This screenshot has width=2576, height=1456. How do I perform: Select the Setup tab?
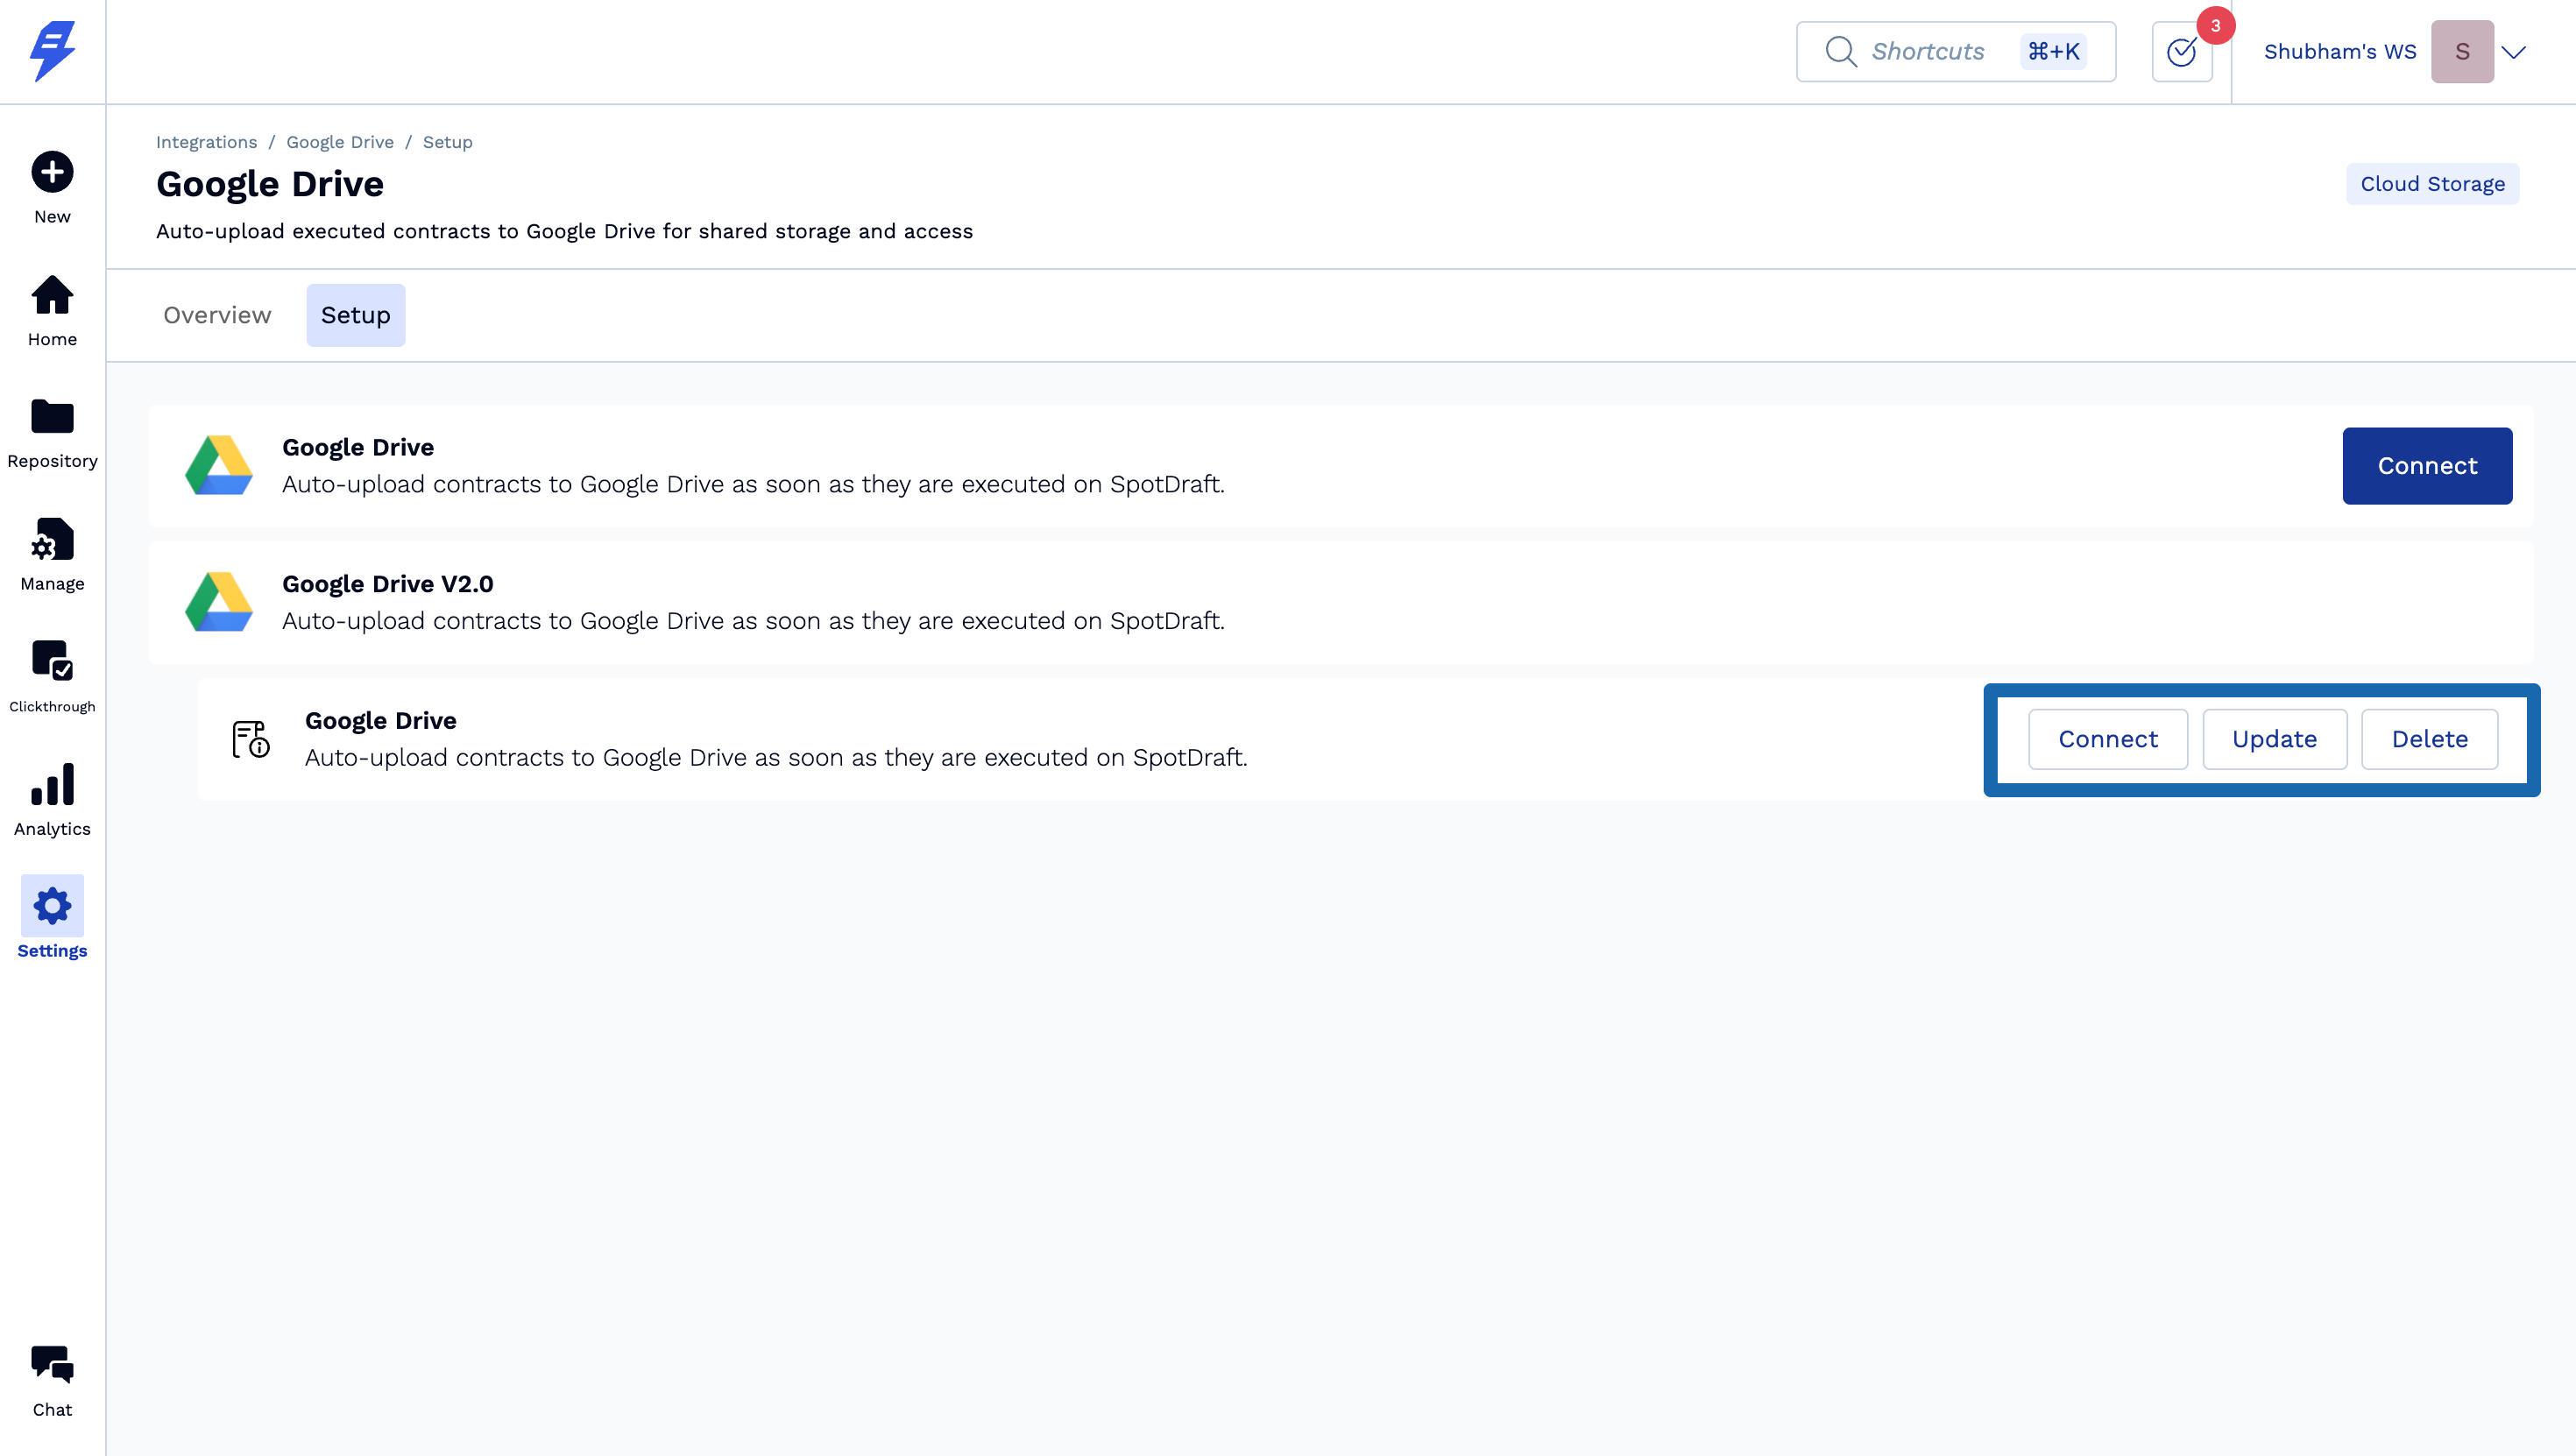tap(355, 315)
